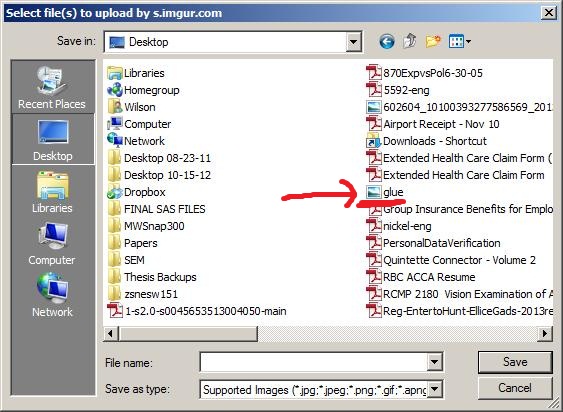The image size is (563, 412).
Task: Open Network in the places sidebar
Action: click(x=52, y=295)
